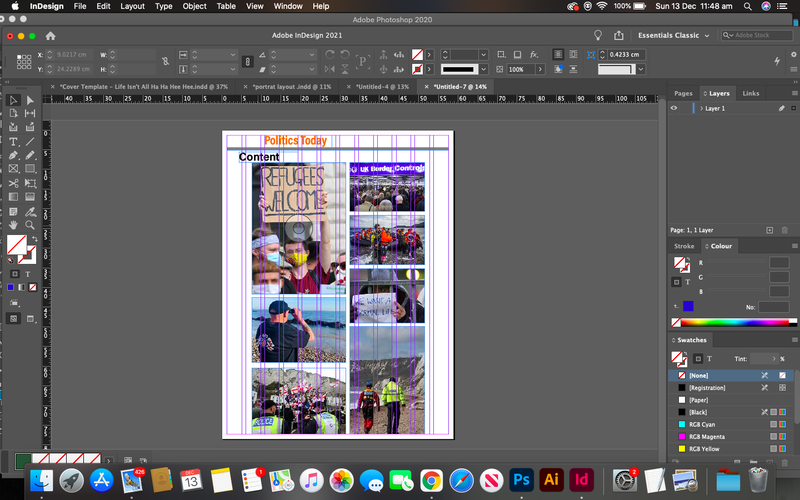This screenshot has width=800, height=500.
Task: Click the Flip Horizontal icon
Action: coord(330,69)
